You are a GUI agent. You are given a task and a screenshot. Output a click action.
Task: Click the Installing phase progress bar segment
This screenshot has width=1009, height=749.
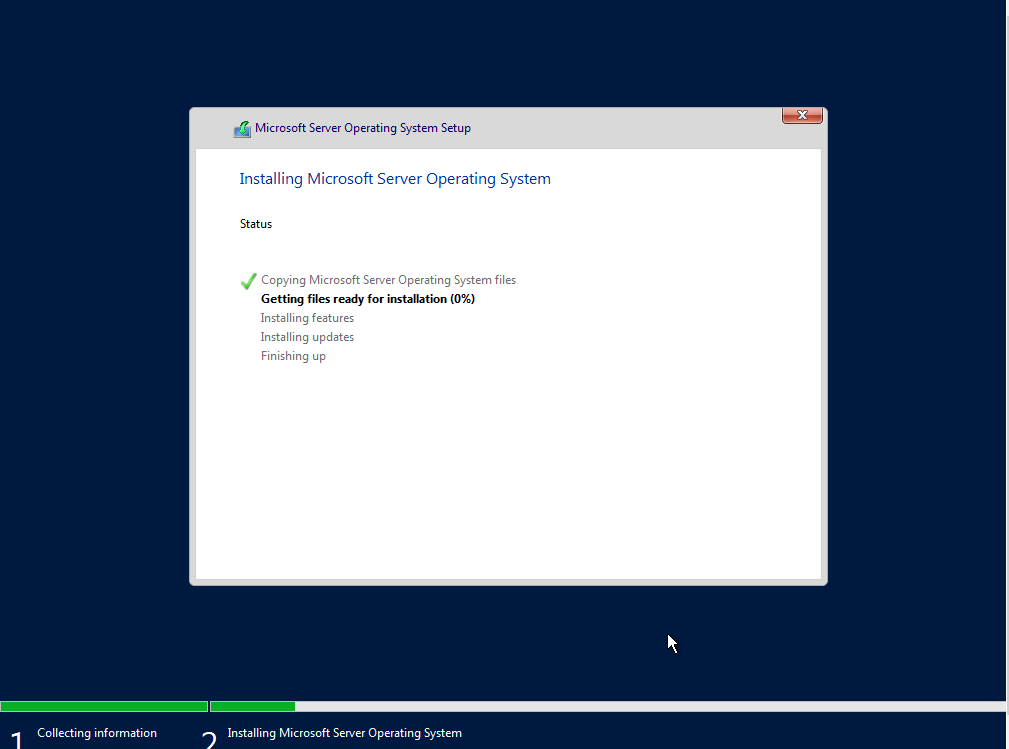tap(608, 707)
